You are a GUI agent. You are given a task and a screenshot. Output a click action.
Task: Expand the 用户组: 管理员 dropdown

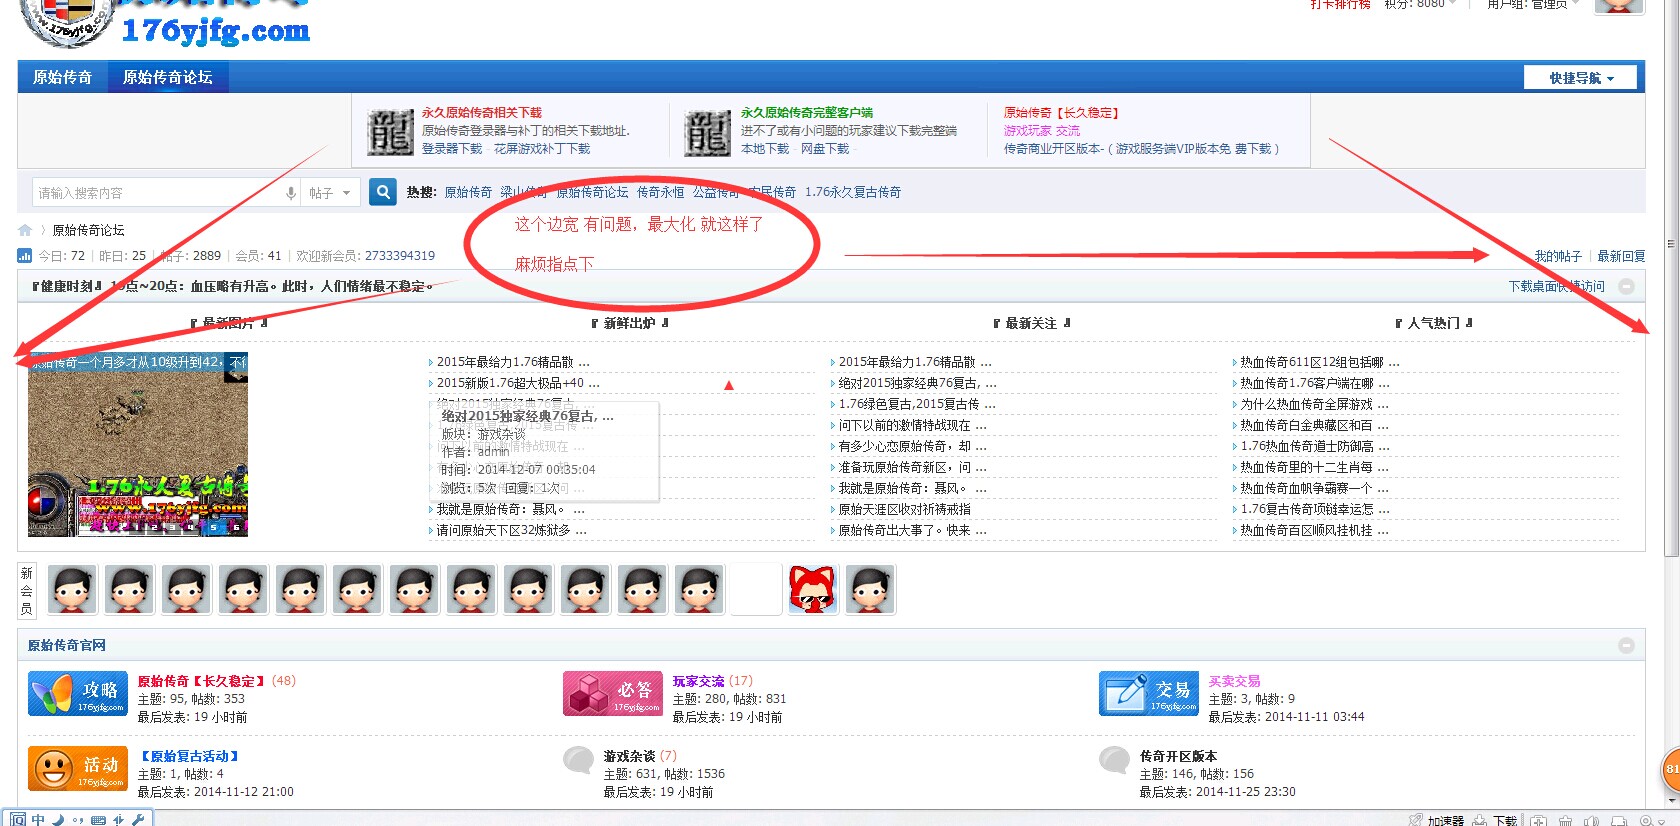pos(1533,5)
